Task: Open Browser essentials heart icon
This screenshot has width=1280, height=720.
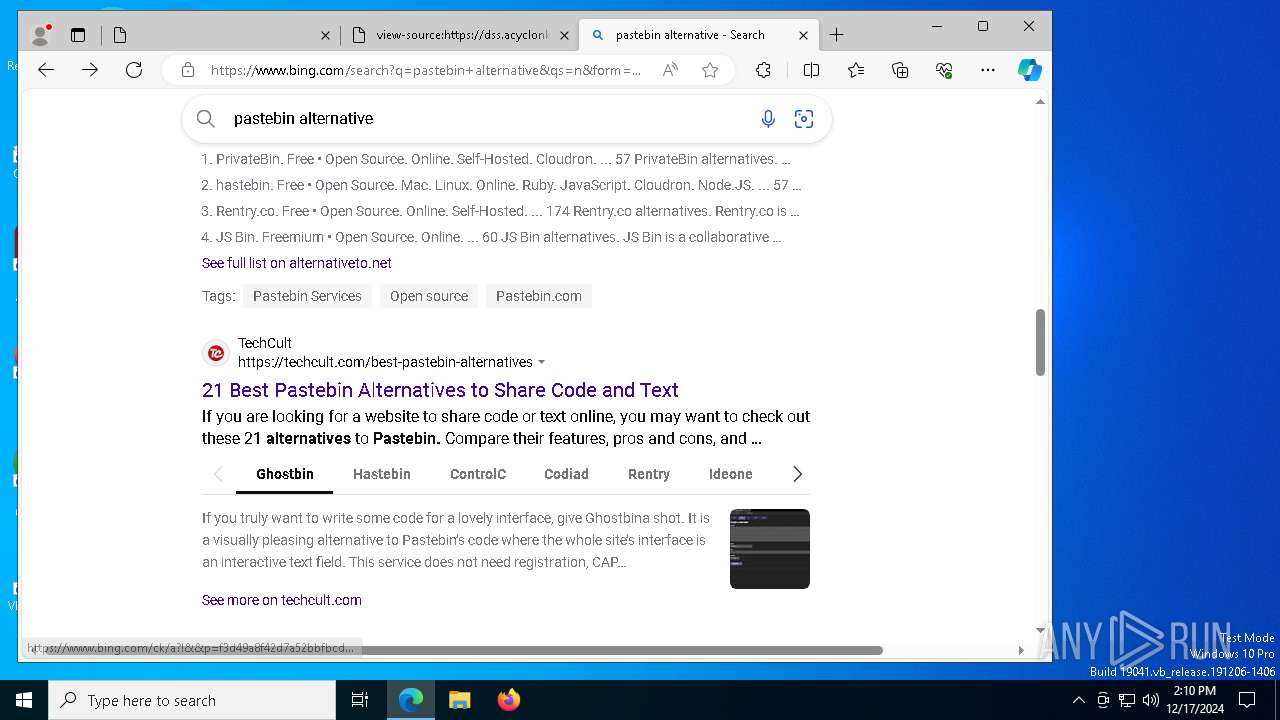Action: [x=944, y=70]
